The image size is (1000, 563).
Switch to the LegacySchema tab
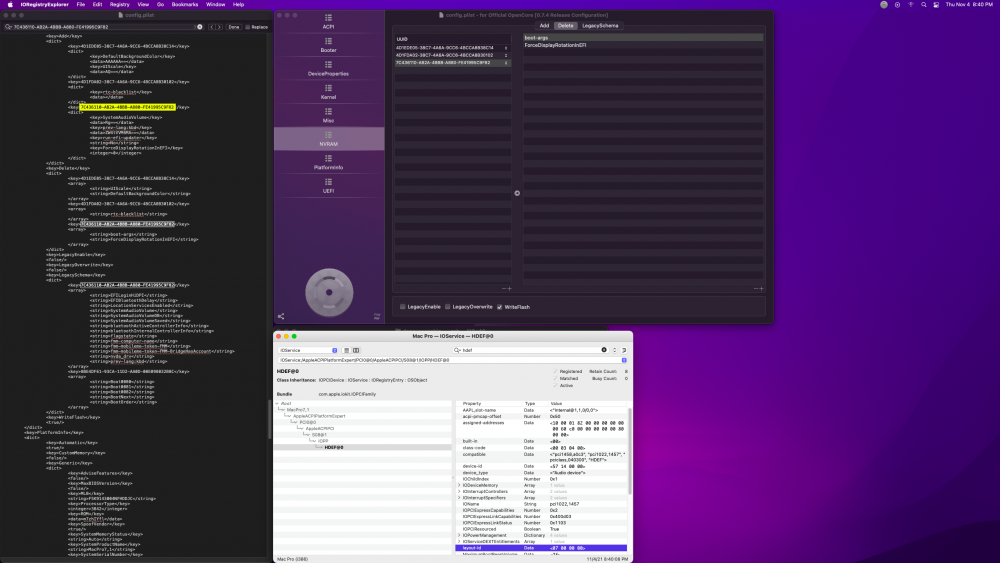tap(600, 26)
